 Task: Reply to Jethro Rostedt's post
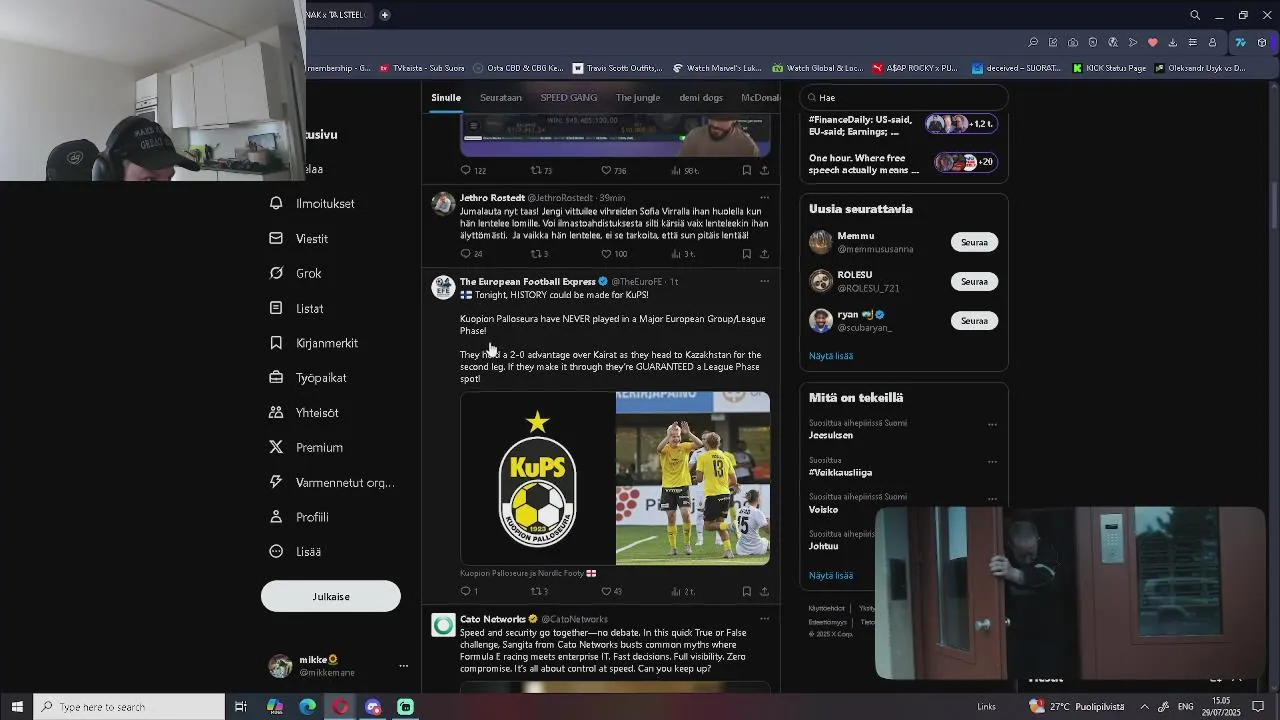(471, 254)
